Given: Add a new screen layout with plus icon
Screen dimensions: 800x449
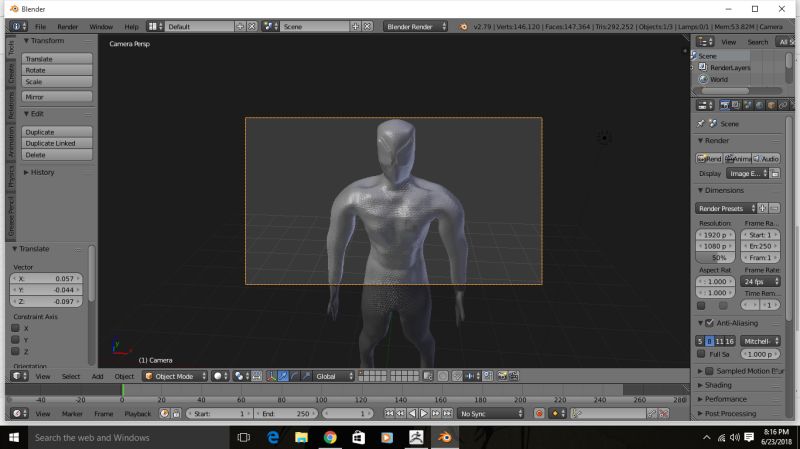Looking at the screenshot, I should click(240, 26).
